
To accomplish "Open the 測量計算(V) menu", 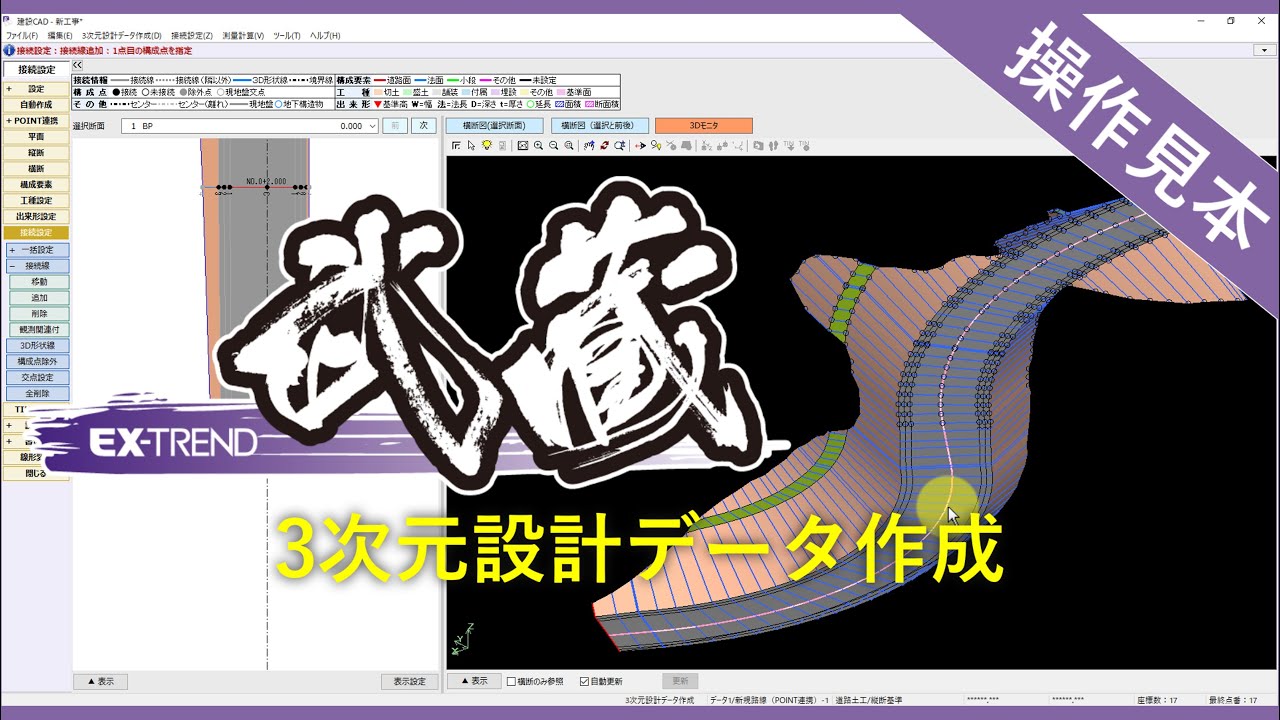I will coord(243,35).
